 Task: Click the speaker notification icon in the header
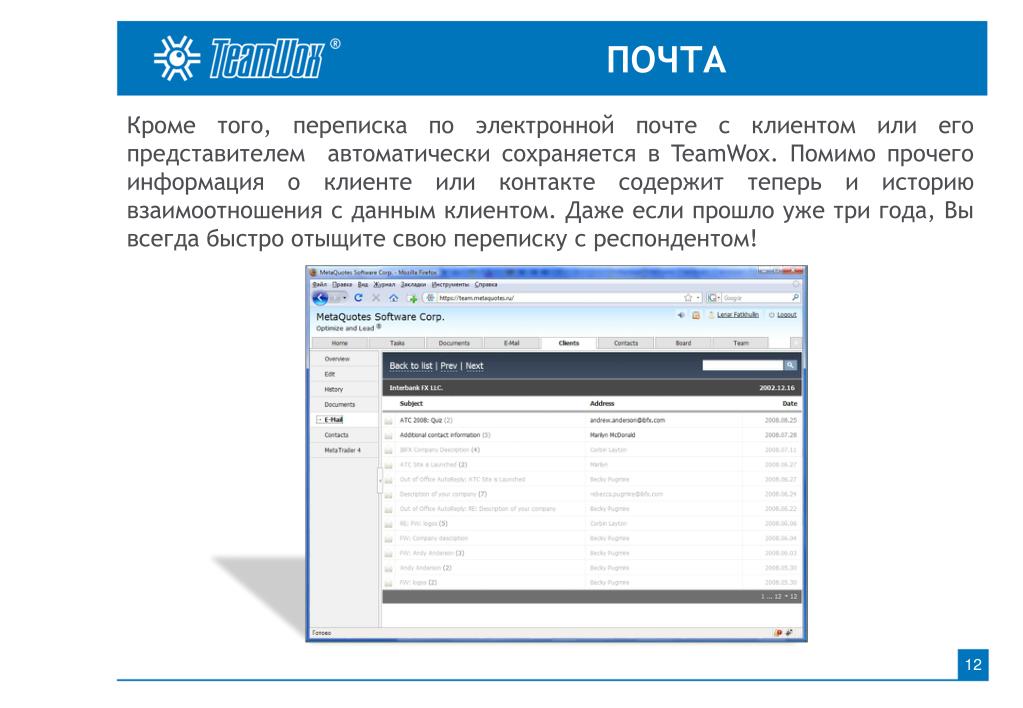[680, 315]
